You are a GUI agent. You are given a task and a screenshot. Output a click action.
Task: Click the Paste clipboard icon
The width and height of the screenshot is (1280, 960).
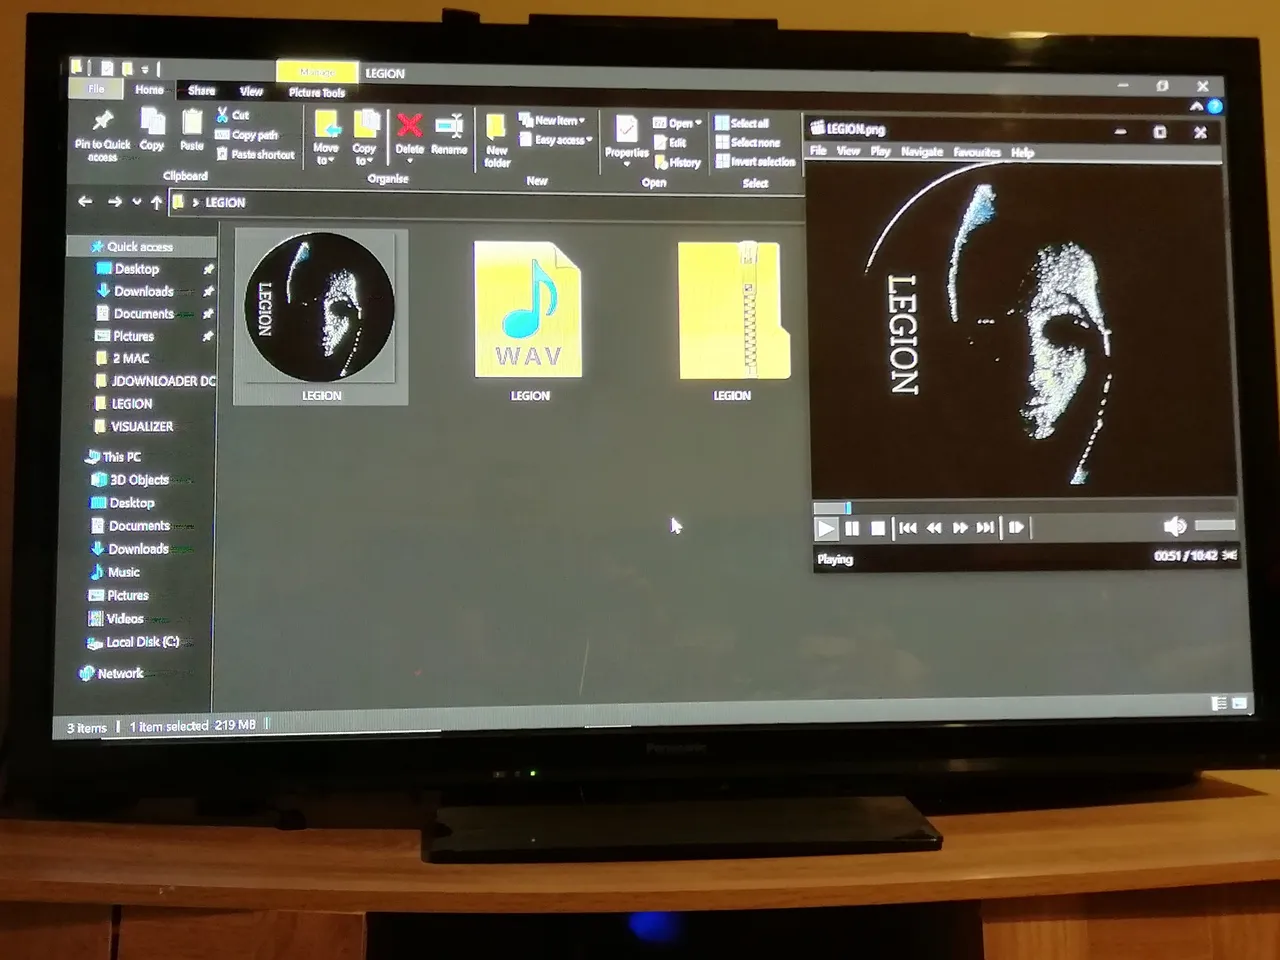coord(191,123)
